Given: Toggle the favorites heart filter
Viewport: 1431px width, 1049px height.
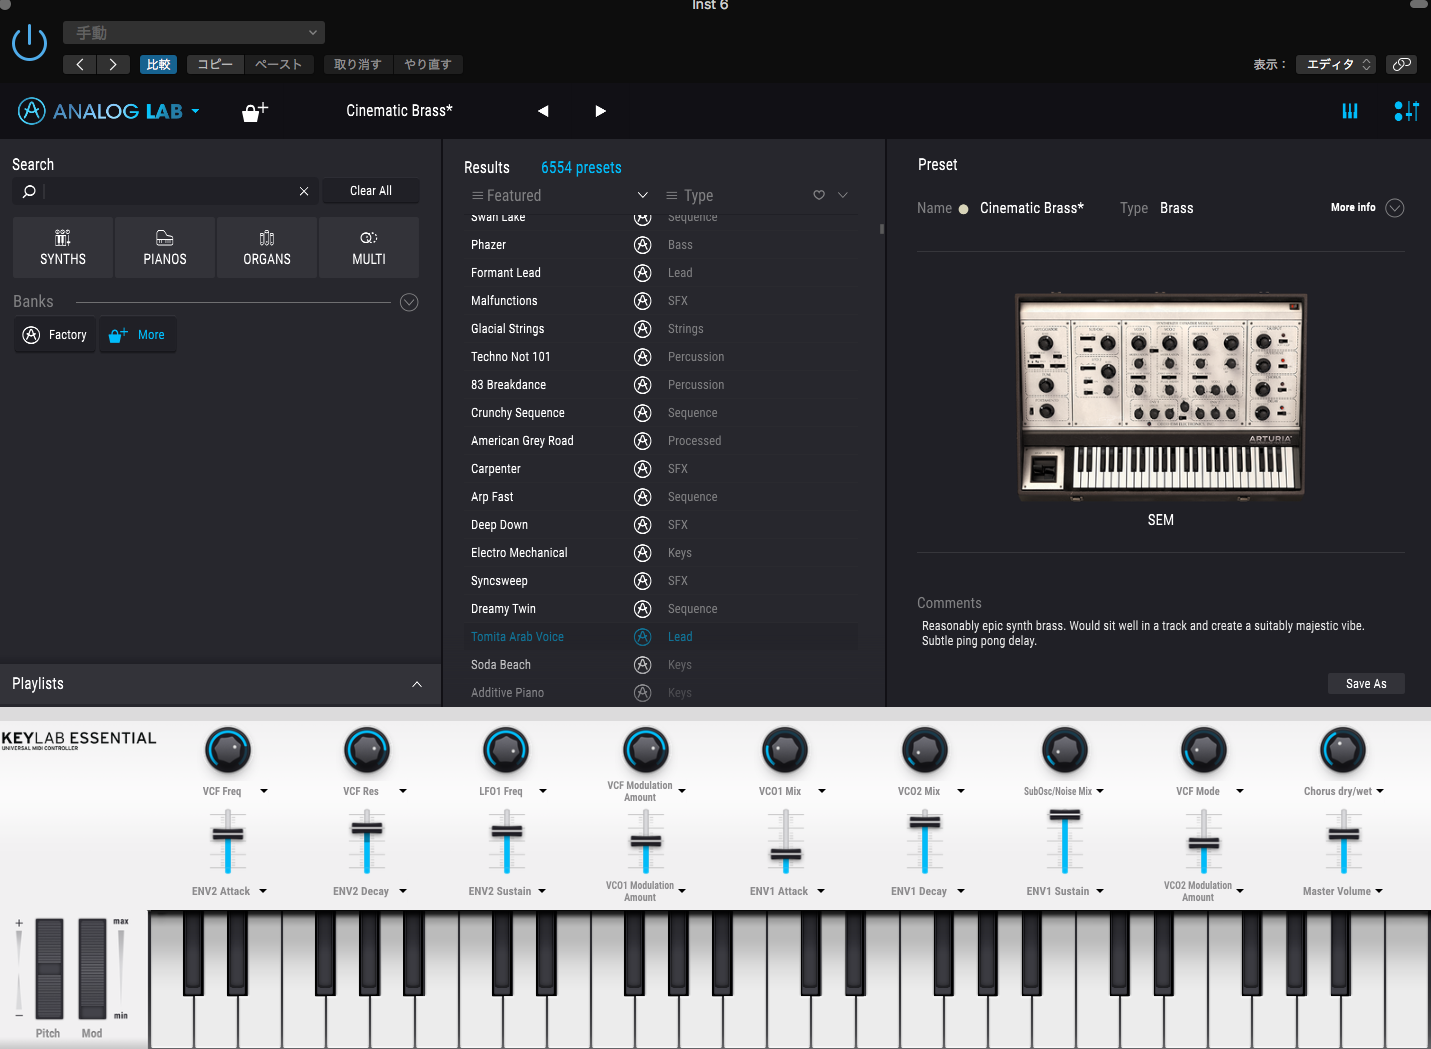Looking at the screenshot, I should tap(819, 195).
